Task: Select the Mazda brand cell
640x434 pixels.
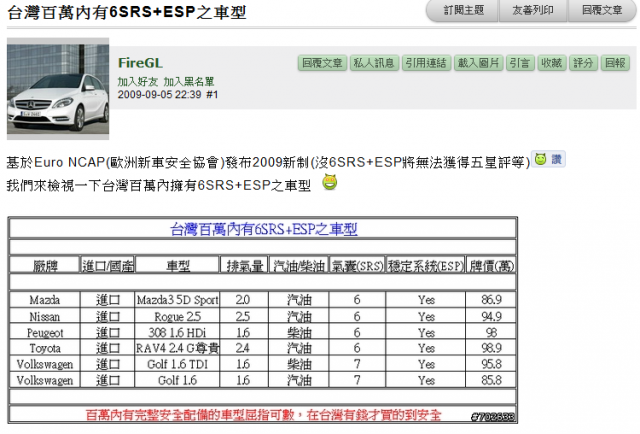Action: point(45,300)
